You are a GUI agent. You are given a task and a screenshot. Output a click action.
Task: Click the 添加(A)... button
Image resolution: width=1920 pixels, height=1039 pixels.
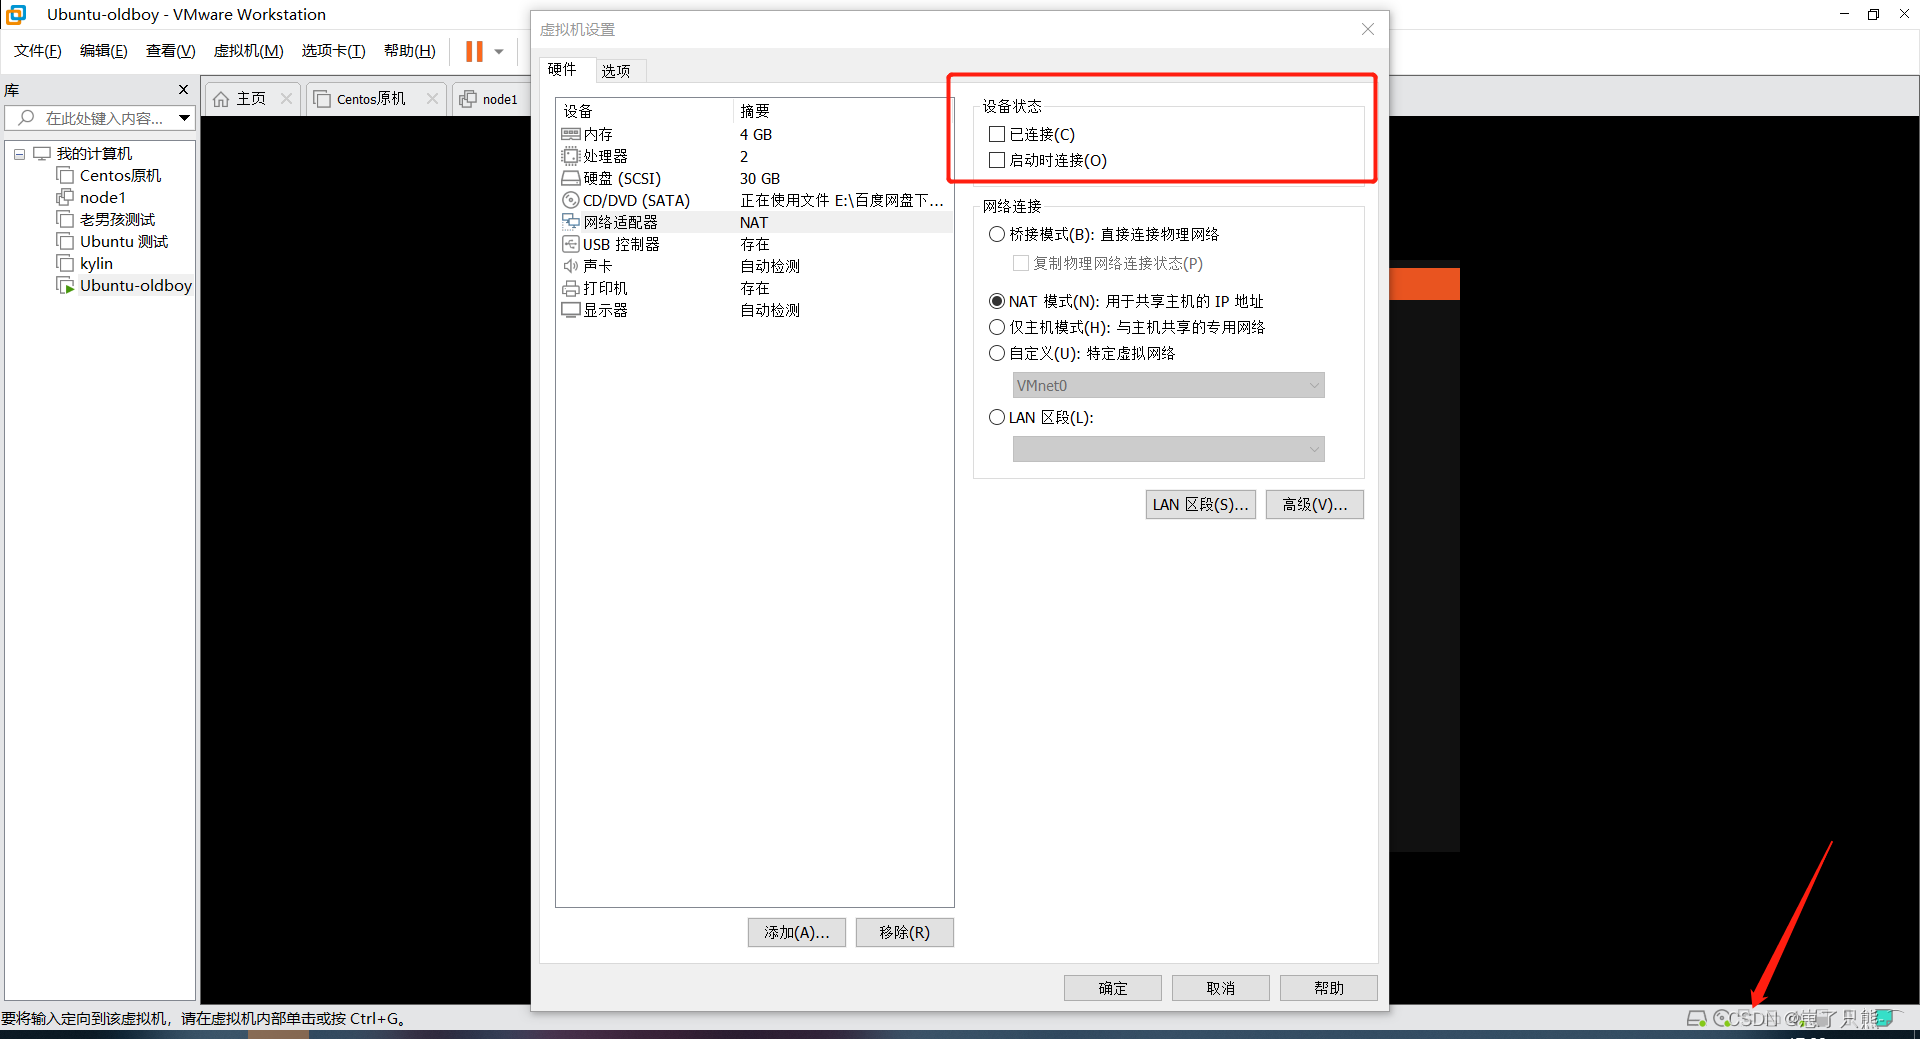[x=797, y=932]
